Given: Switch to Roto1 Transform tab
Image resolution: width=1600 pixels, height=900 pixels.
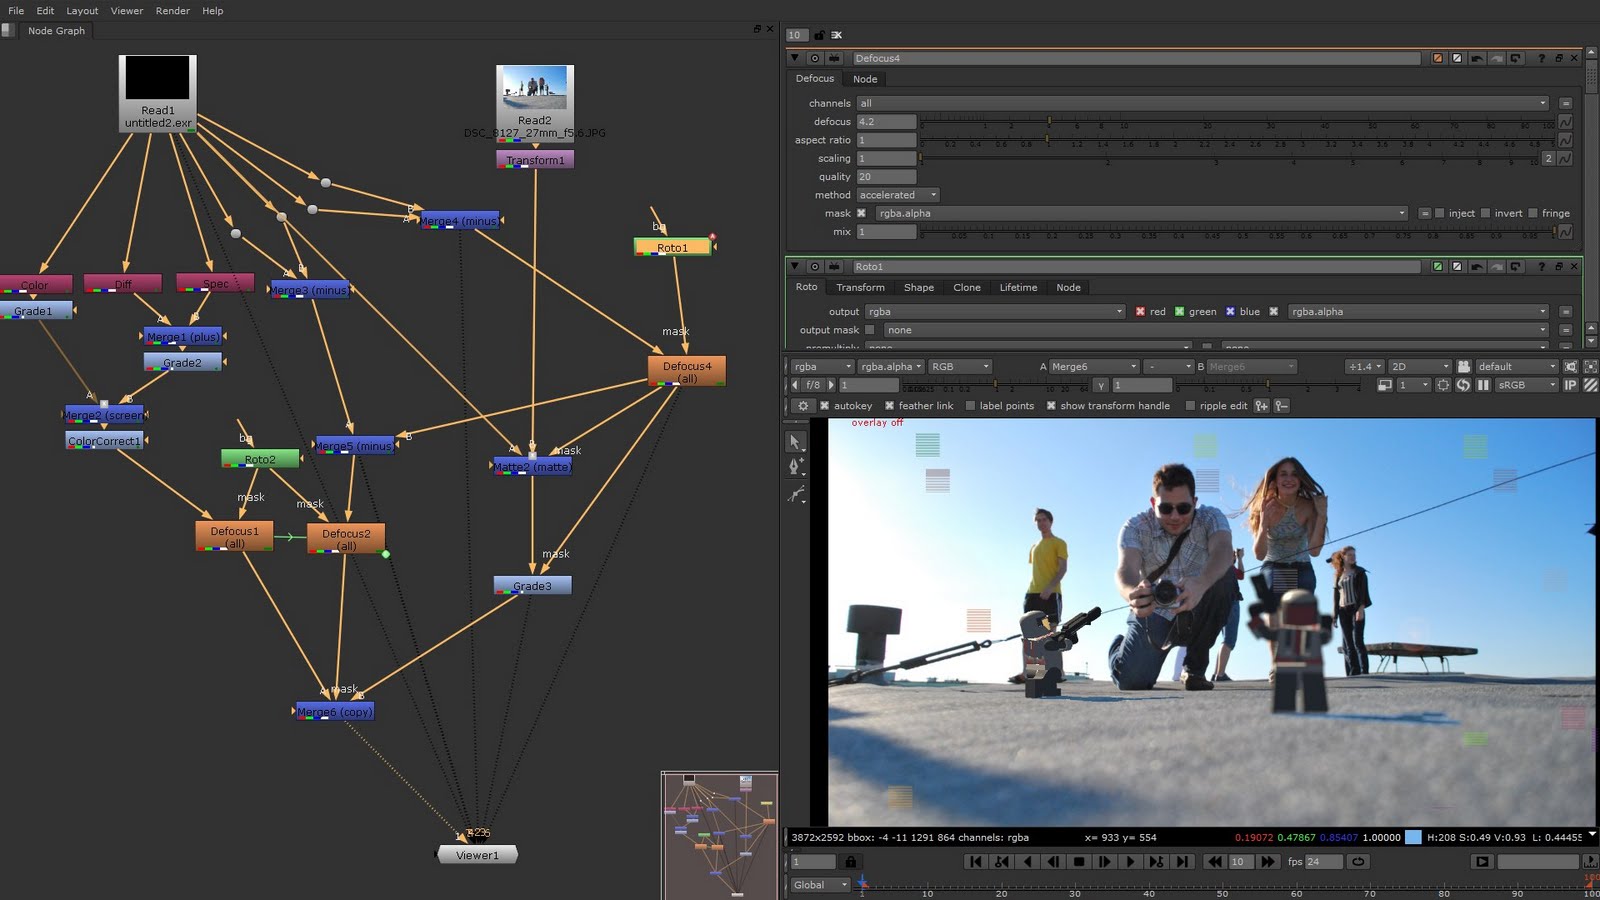Looking at the screenshot, I should pyautogui.click(x=860, y=288).
